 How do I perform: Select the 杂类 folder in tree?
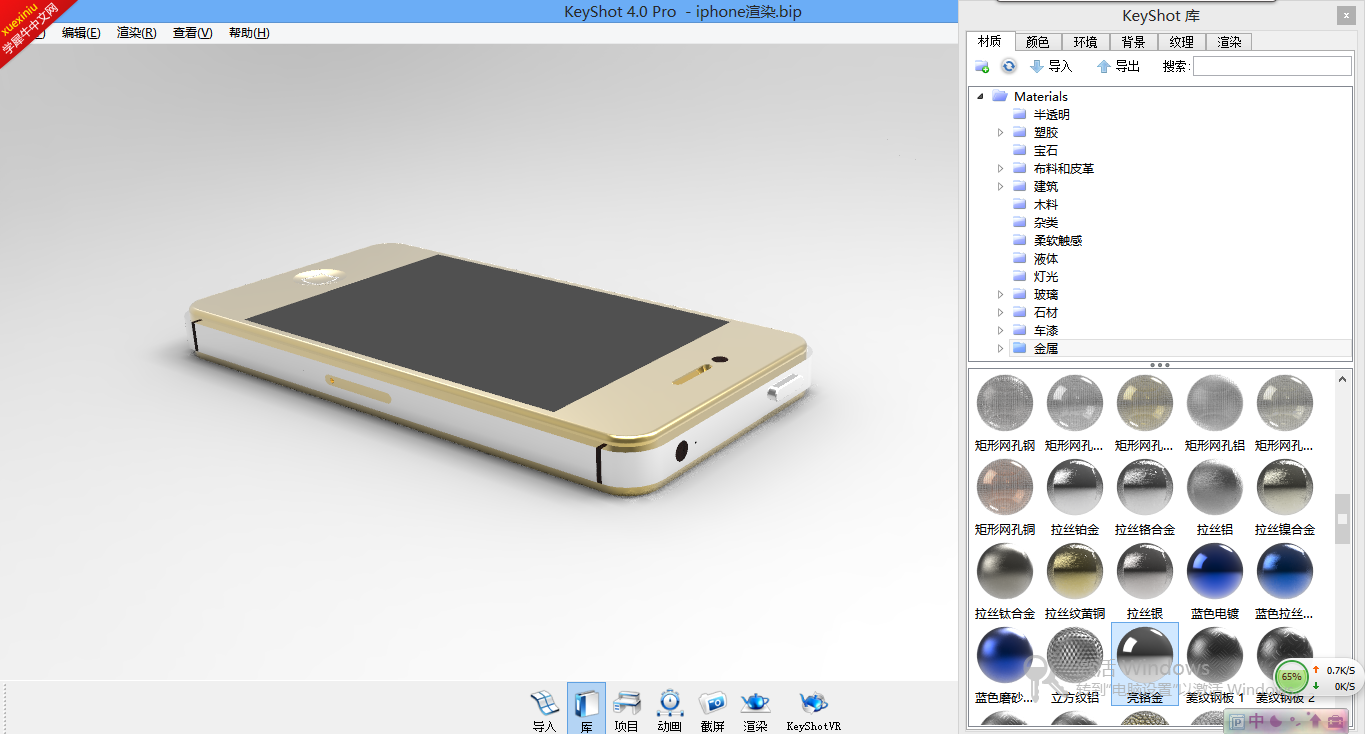click(1046, 222)
